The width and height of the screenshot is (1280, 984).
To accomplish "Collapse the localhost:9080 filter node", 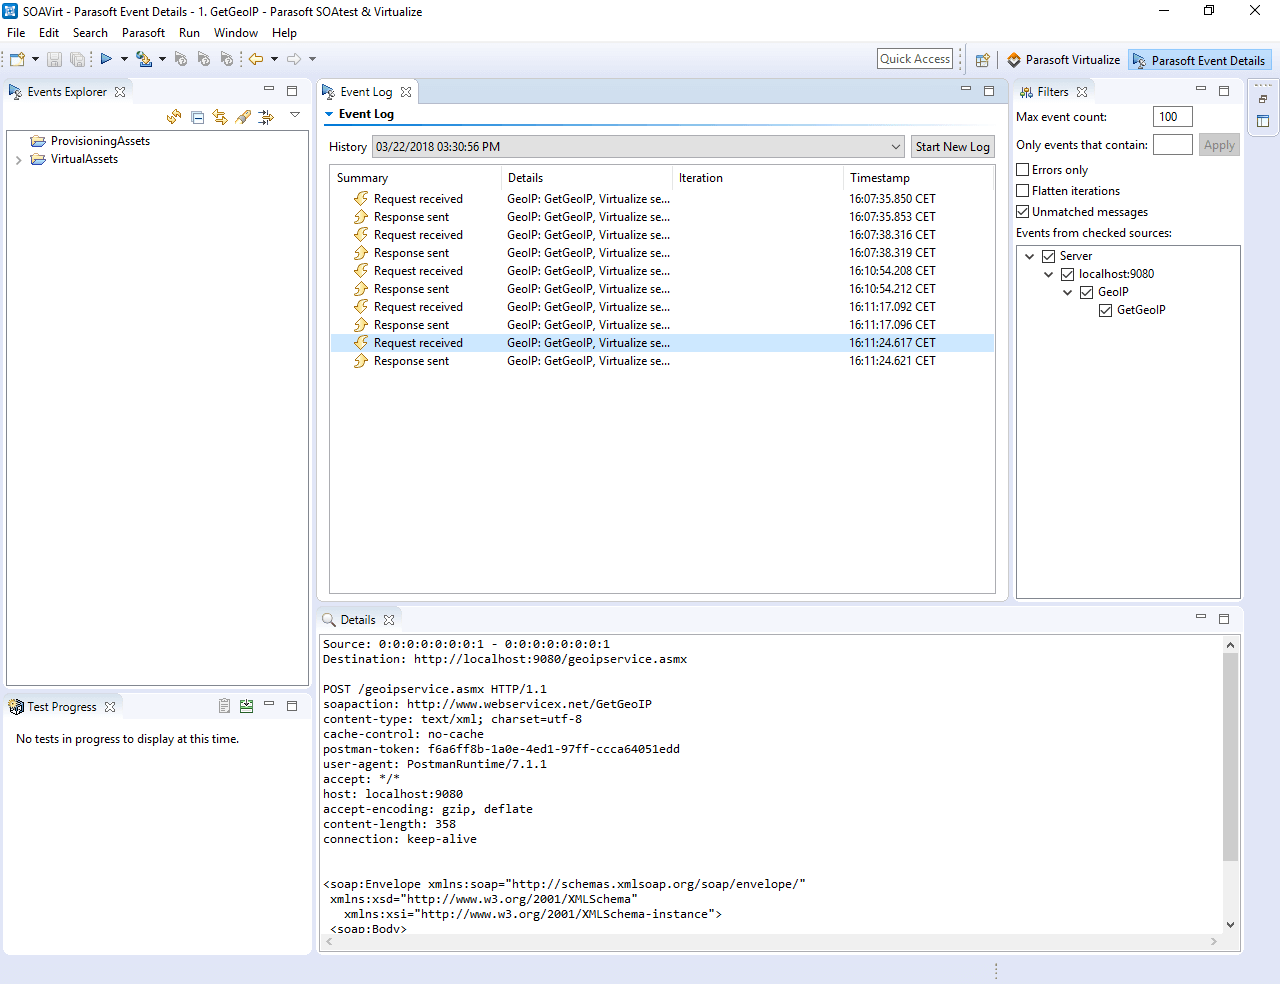I will (1049, 274).
